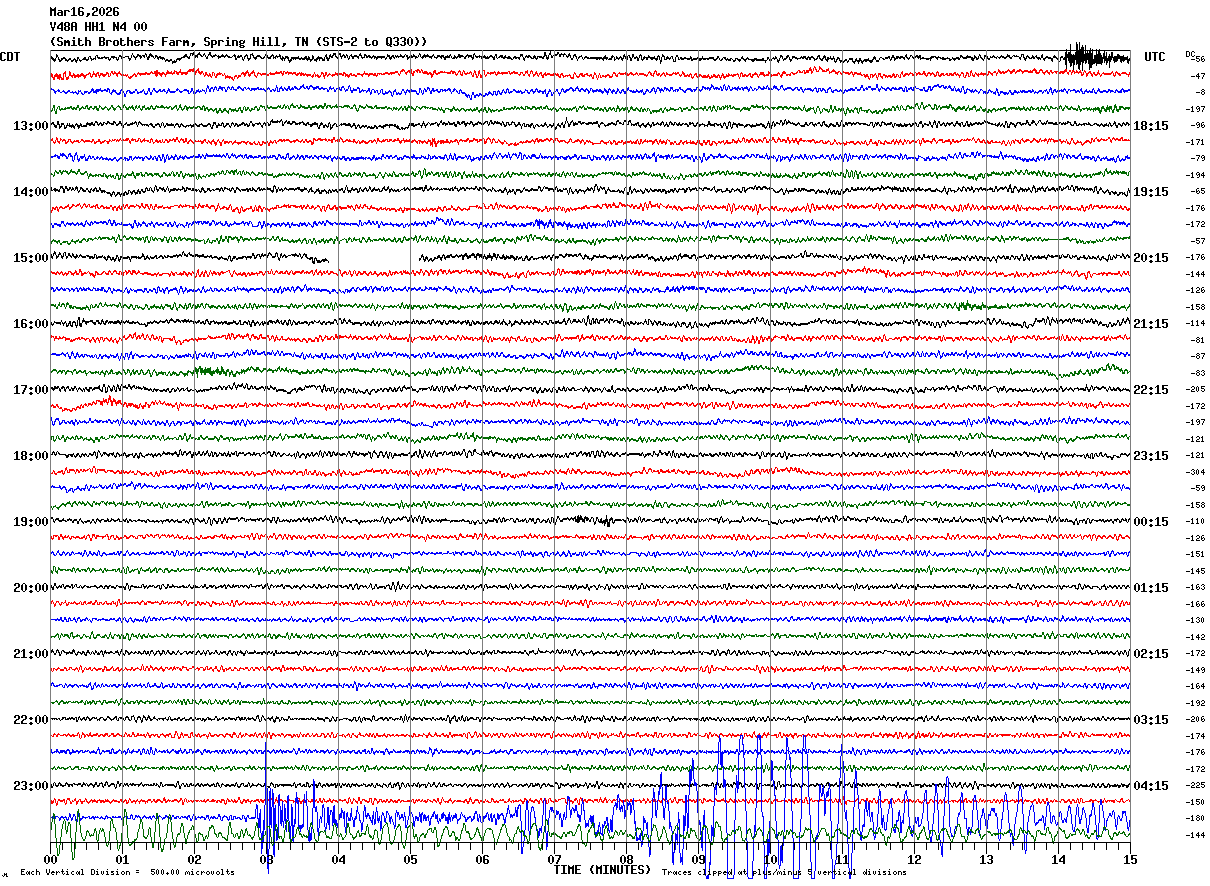Screen dimensions: 1210x886
Task: Click the black high-frequency burst at top right
Action: tap(1096, 57)
